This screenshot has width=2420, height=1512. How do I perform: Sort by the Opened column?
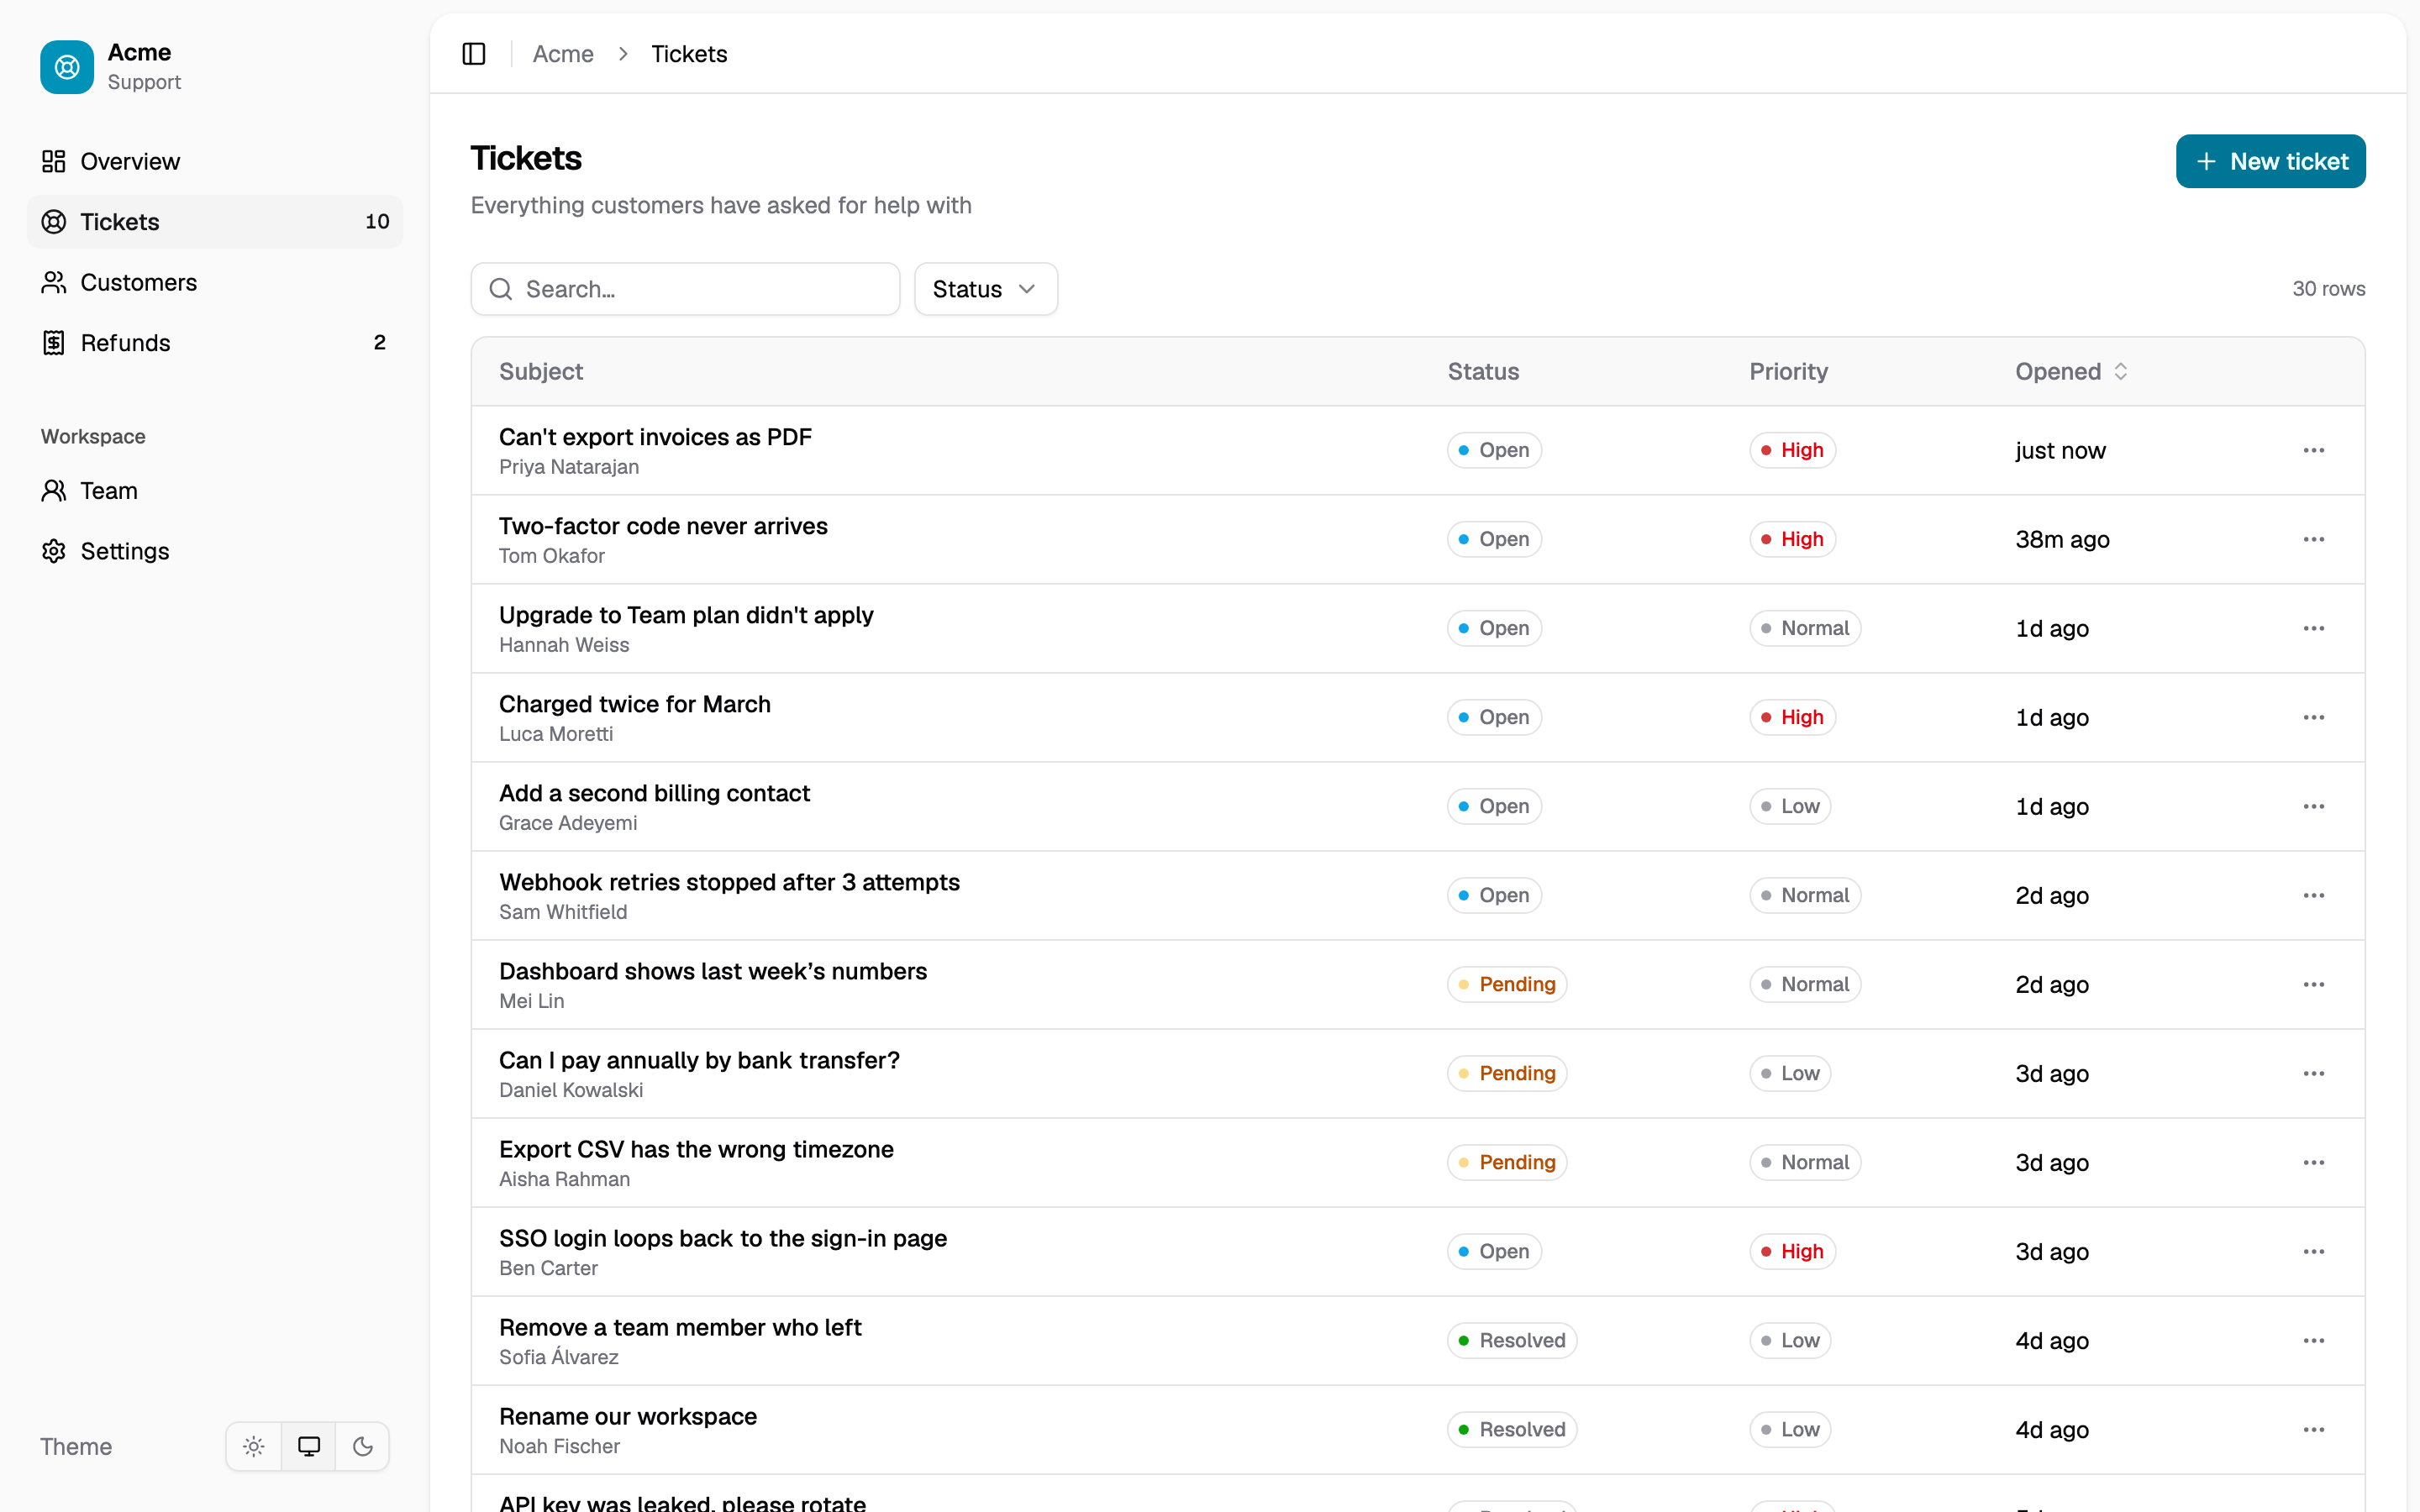[2071, 371]
